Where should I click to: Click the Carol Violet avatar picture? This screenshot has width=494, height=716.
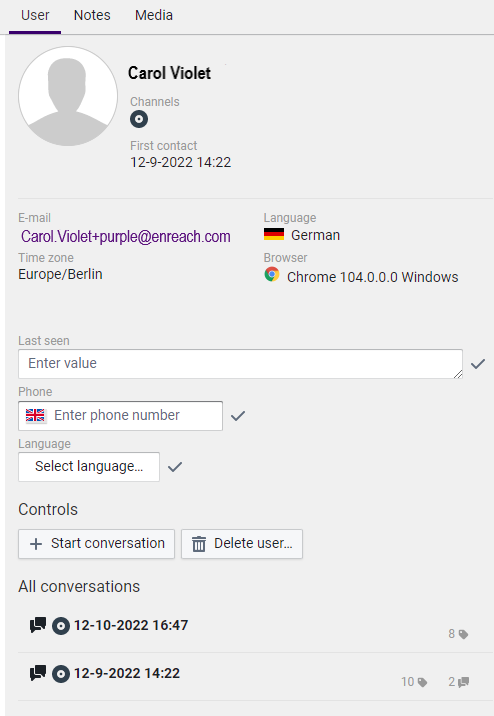click(68, 96)
